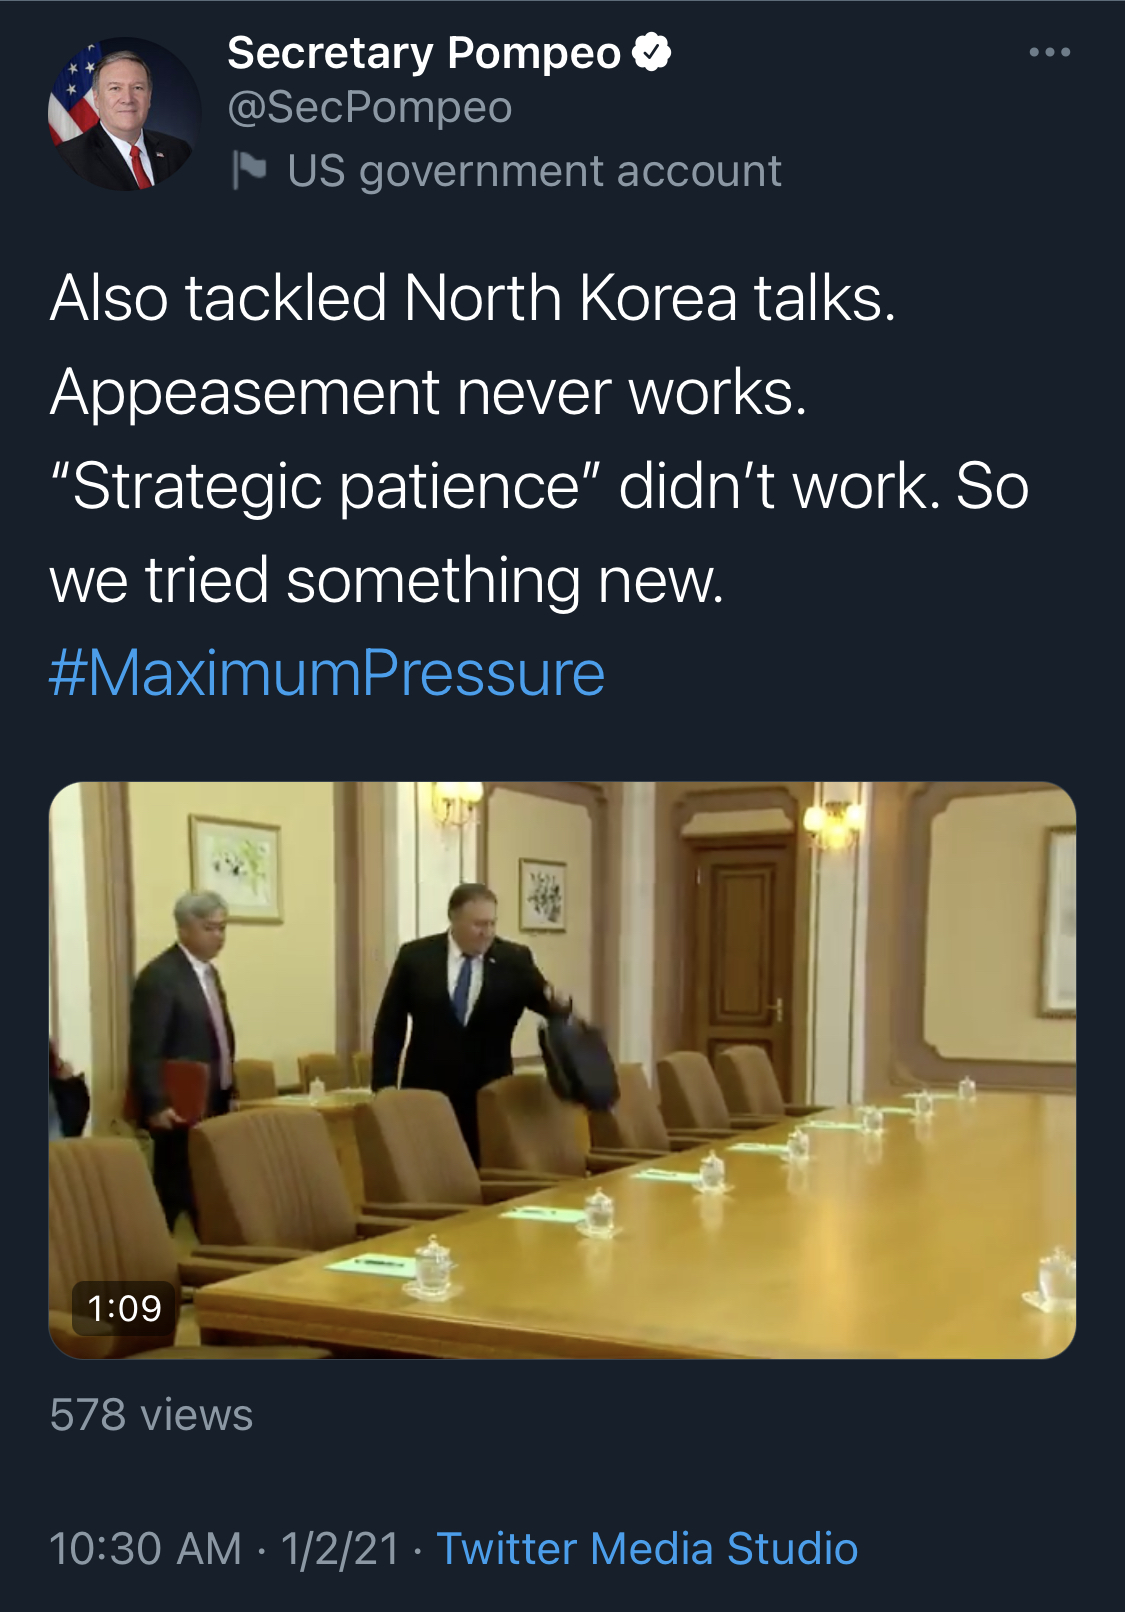
Task: Tap the US government account label
Action: click(534, 171)
